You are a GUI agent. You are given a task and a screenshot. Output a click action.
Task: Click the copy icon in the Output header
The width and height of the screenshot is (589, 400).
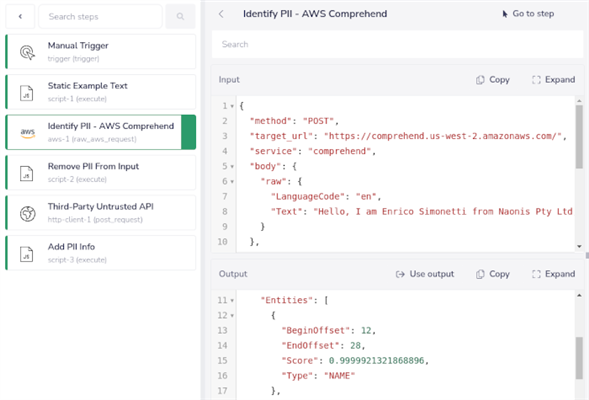click(480, 274)
